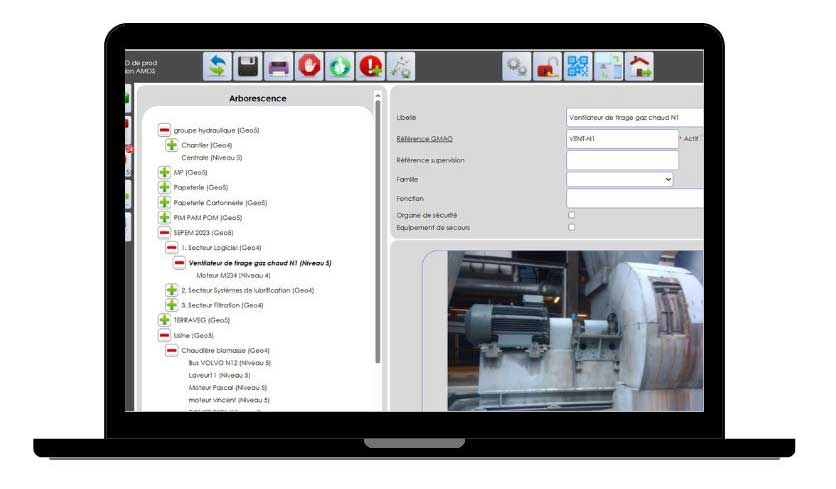
Task: Click the Référence GMAO link label
Action: click(x=425, y=139)
